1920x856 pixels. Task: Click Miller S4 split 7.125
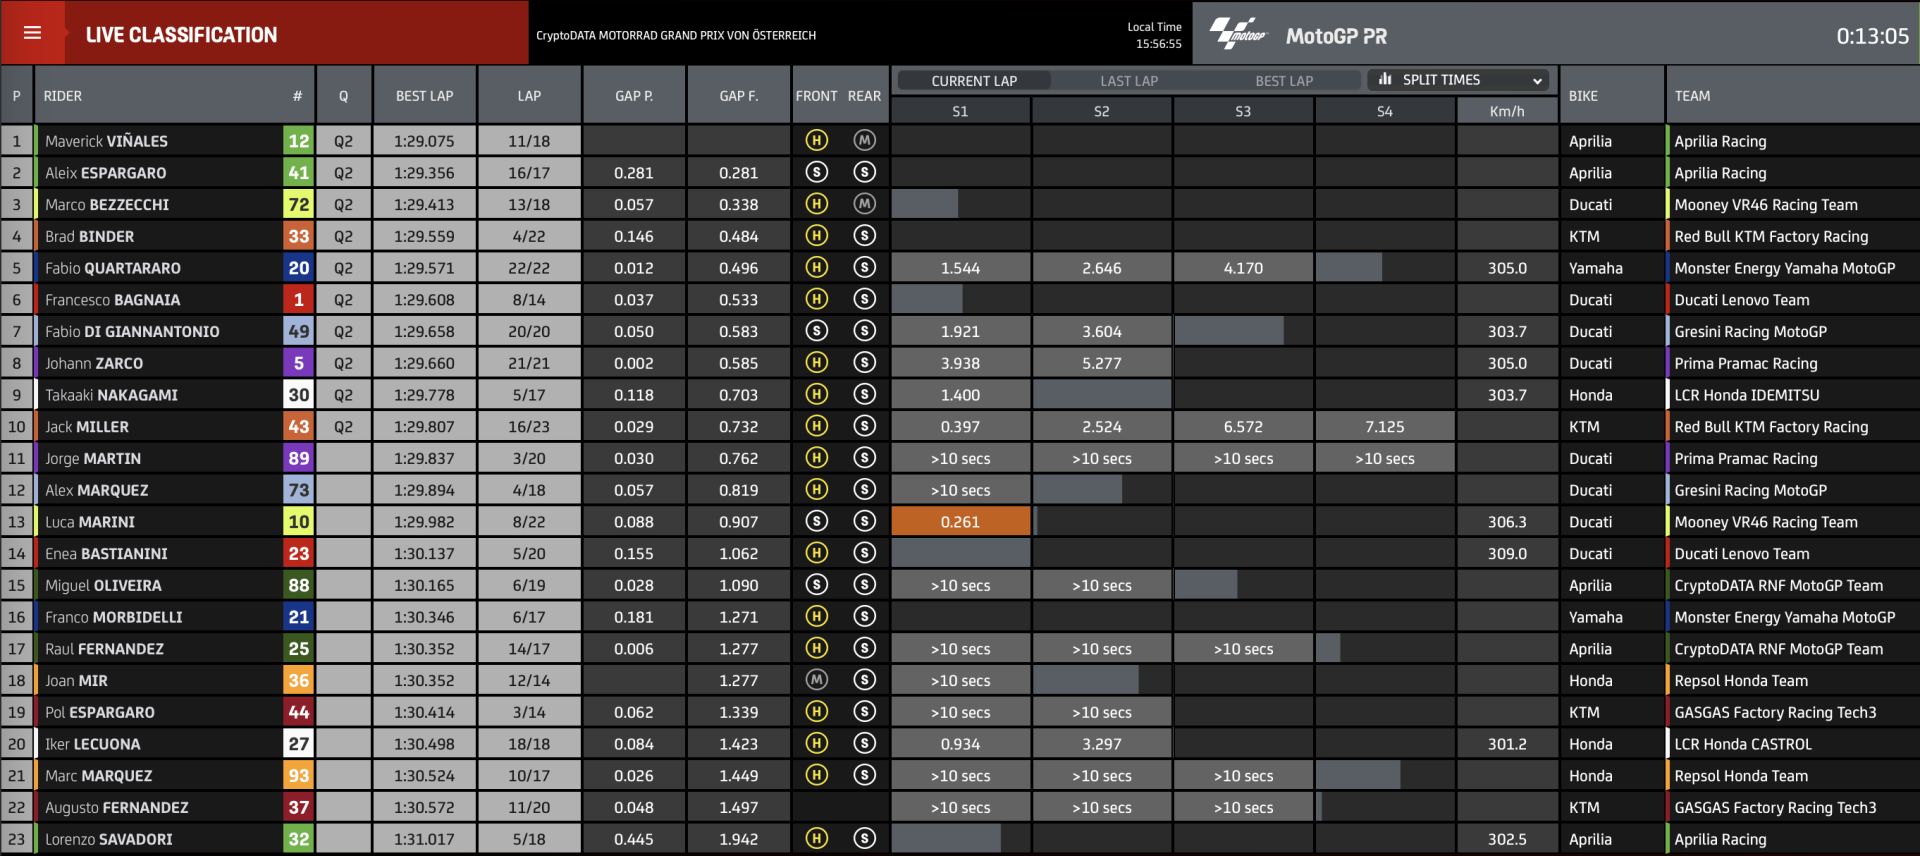point(1384,427)
